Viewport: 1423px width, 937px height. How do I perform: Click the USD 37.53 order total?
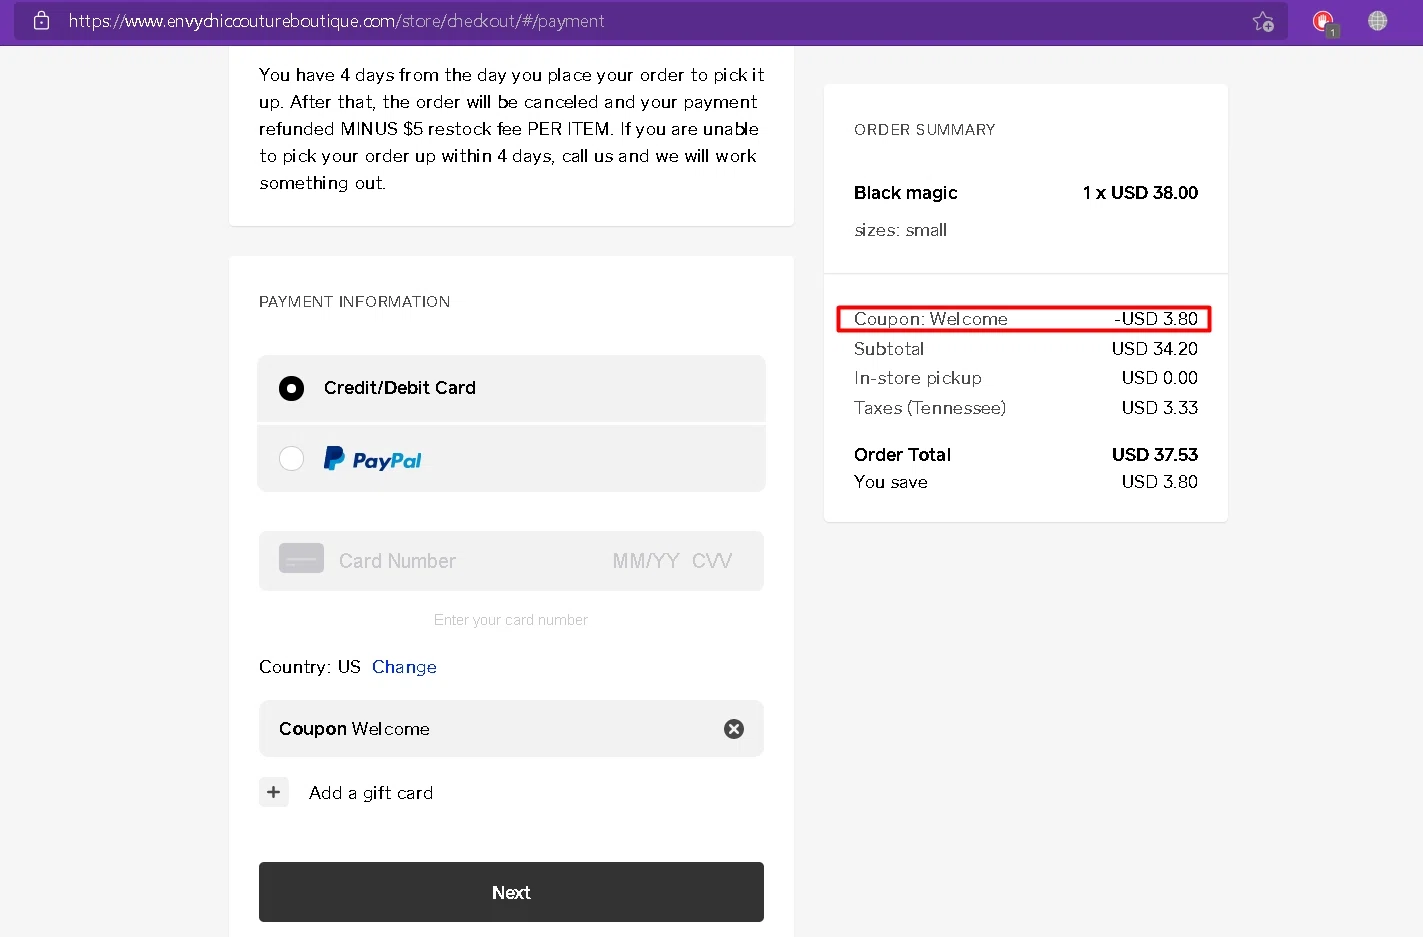1155,455
